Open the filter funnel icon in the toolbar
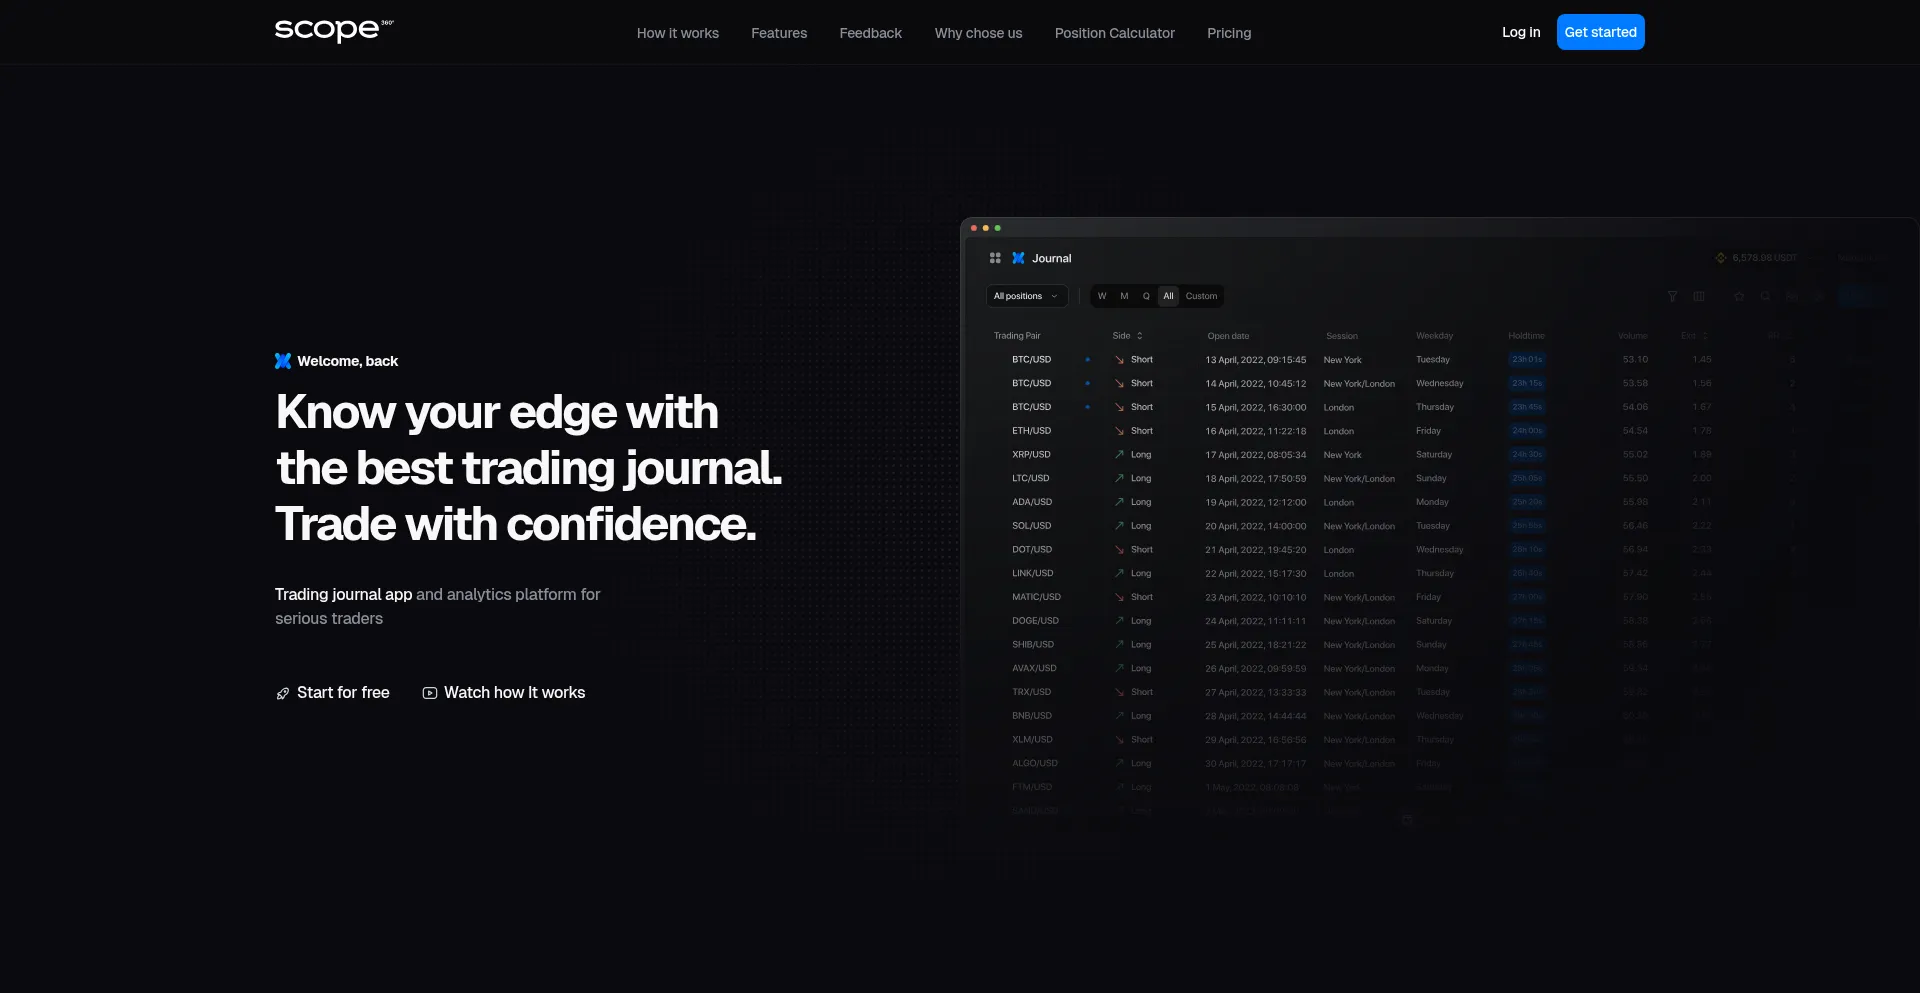 [x=1673, y=297]
